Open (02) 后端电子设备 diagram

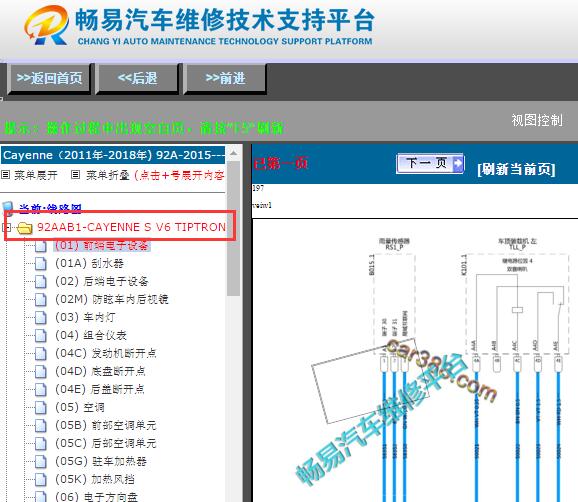pos(102,281)
